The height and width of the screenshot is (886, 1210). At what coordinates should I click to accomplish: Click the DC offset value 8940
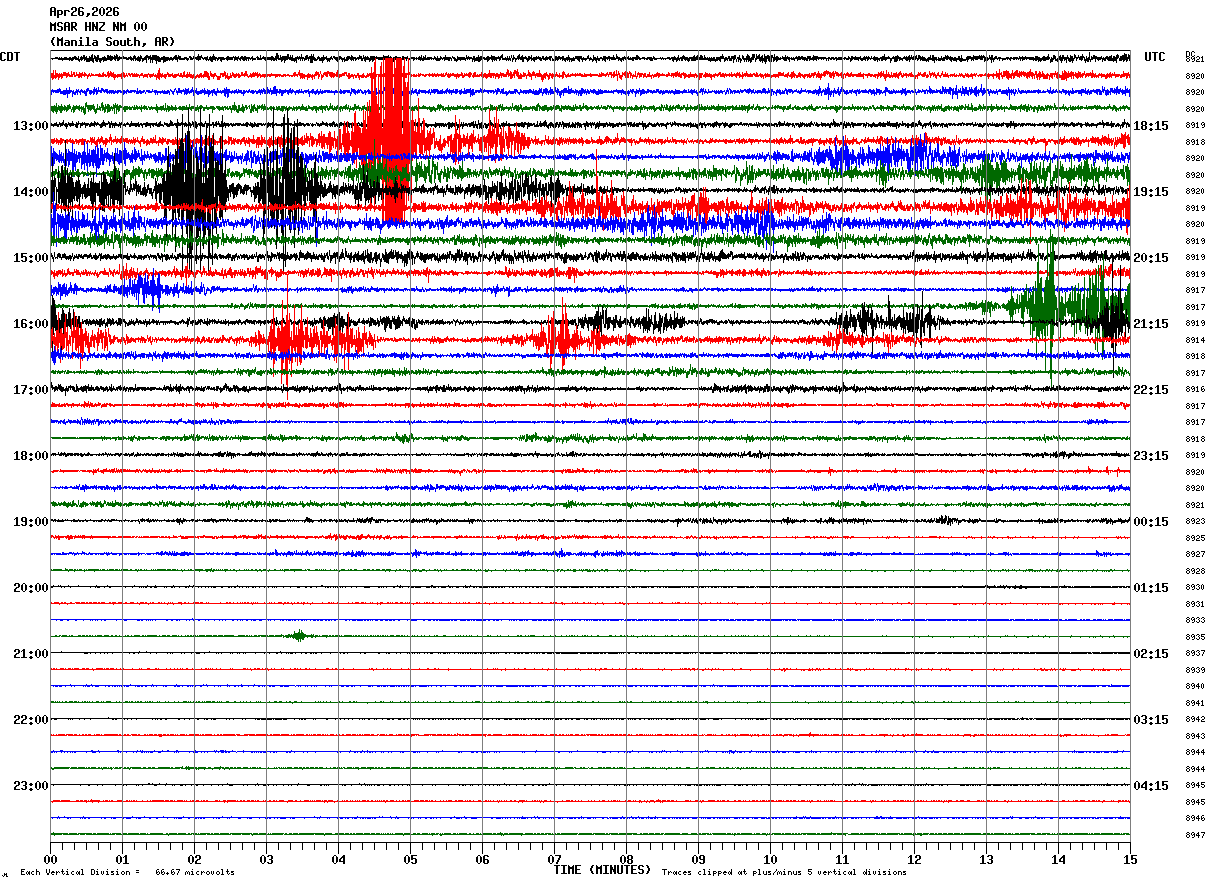[1195, 686]
